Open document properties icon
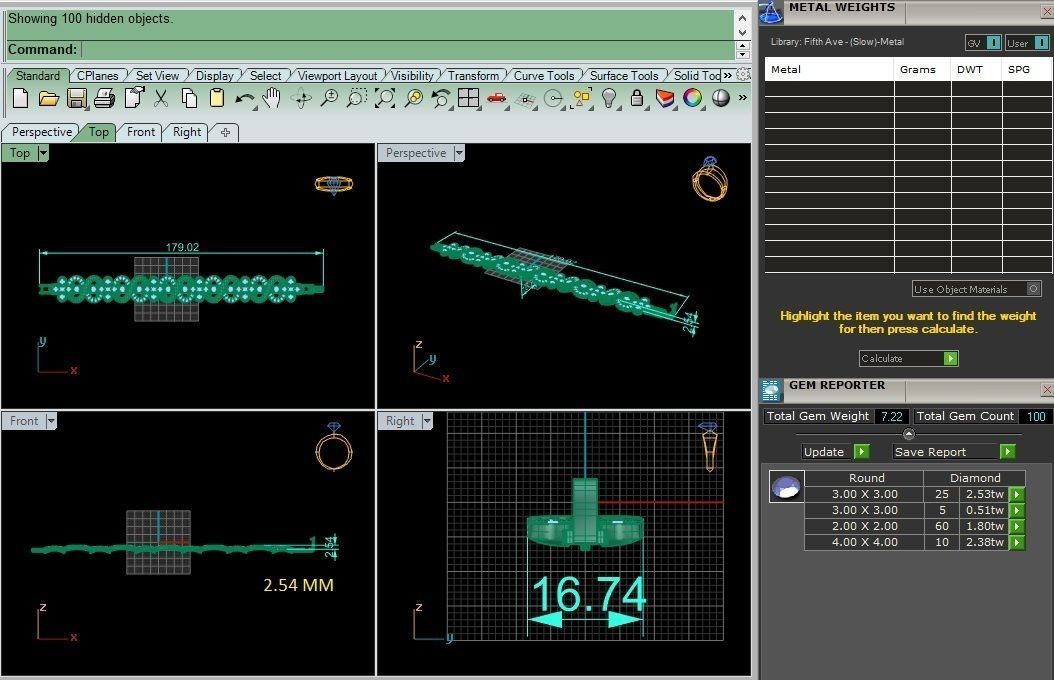The width and height of the screenshot is (1054, 680). [x=134, y=98]
